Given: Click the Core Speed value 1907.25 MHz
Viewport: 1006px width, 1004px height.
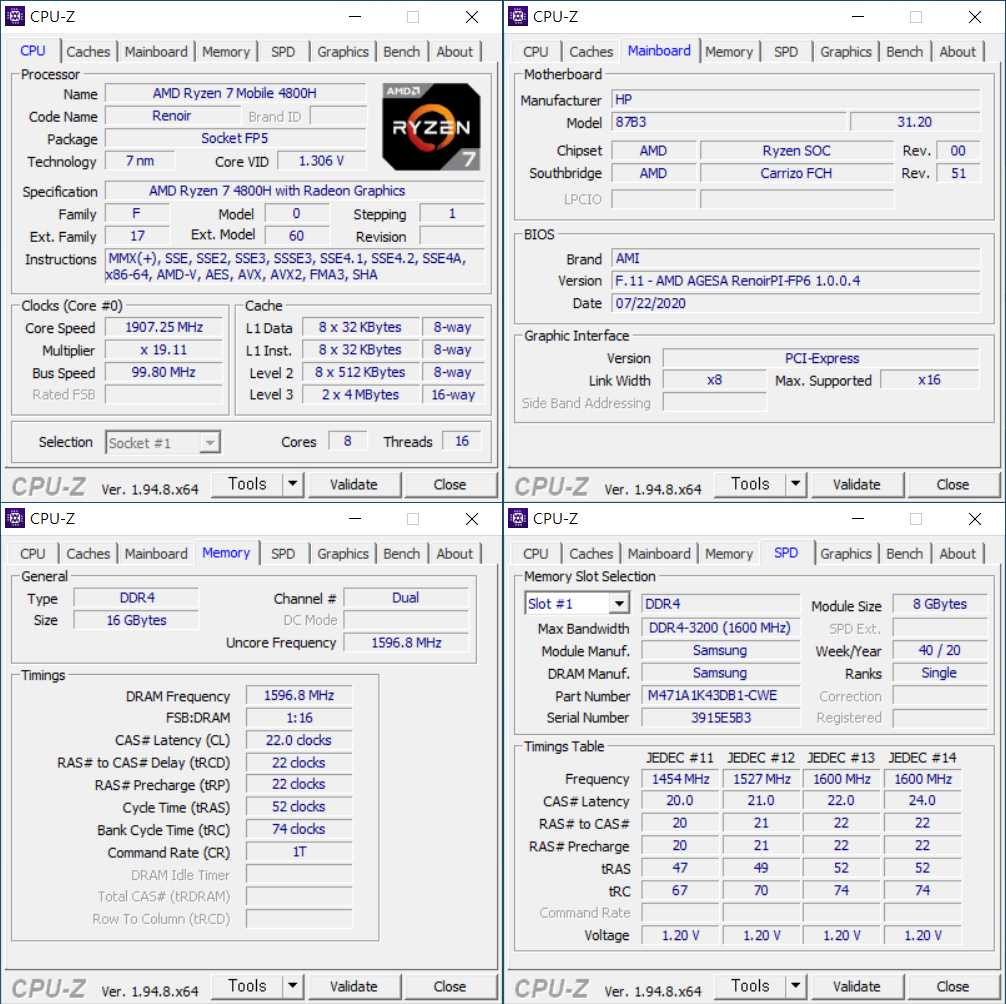Looking at the screenshot, I should [x=164, y=327].
